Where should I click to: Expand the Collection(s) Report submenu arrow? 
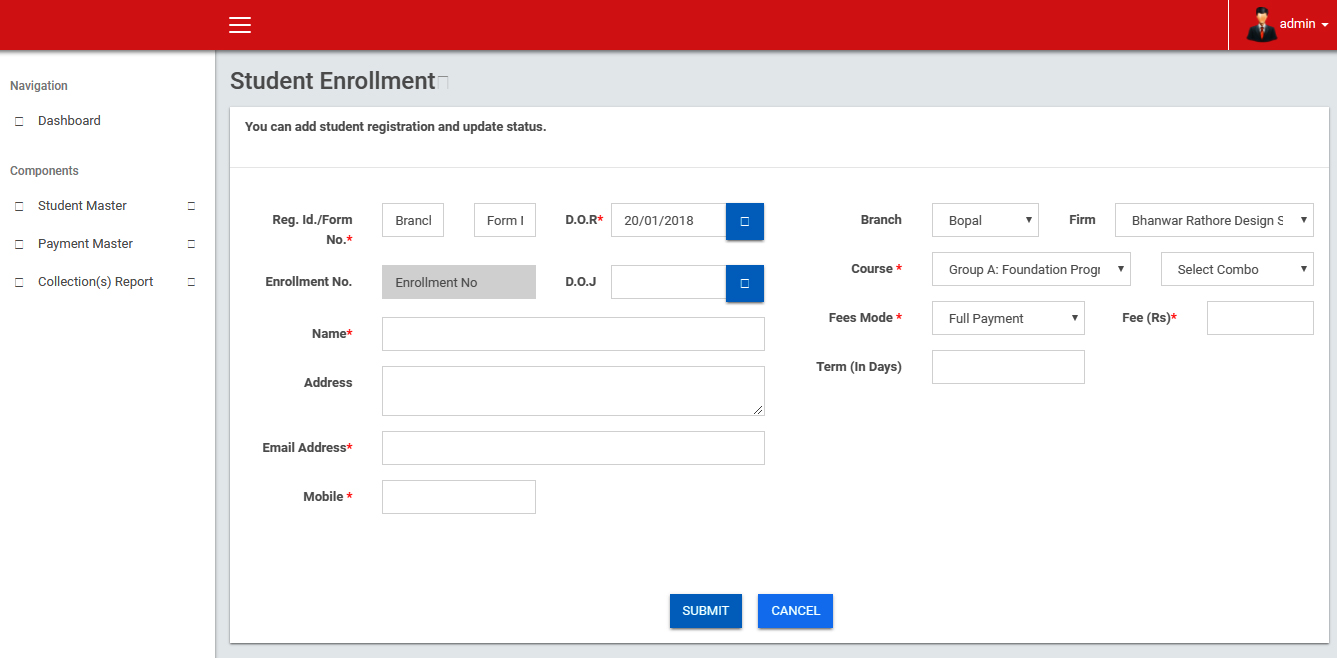[x=191, y=282]
